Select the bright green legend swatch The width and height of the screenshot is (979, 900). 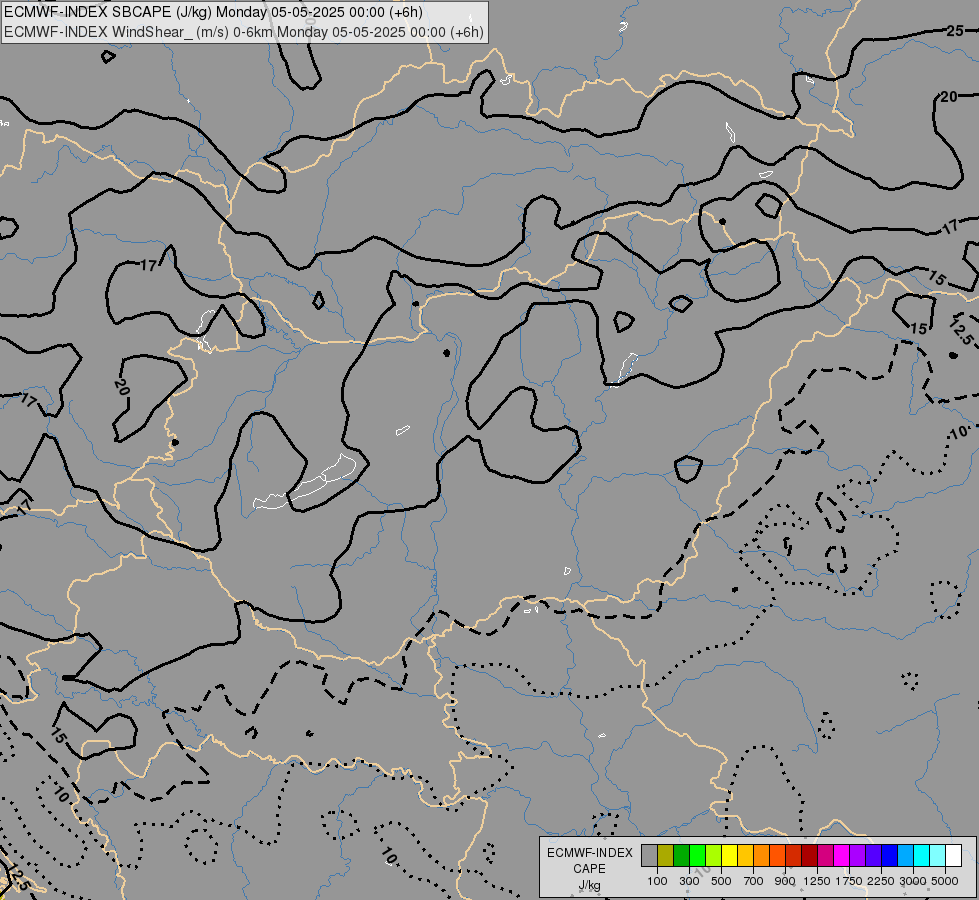(x=697, y=855)
